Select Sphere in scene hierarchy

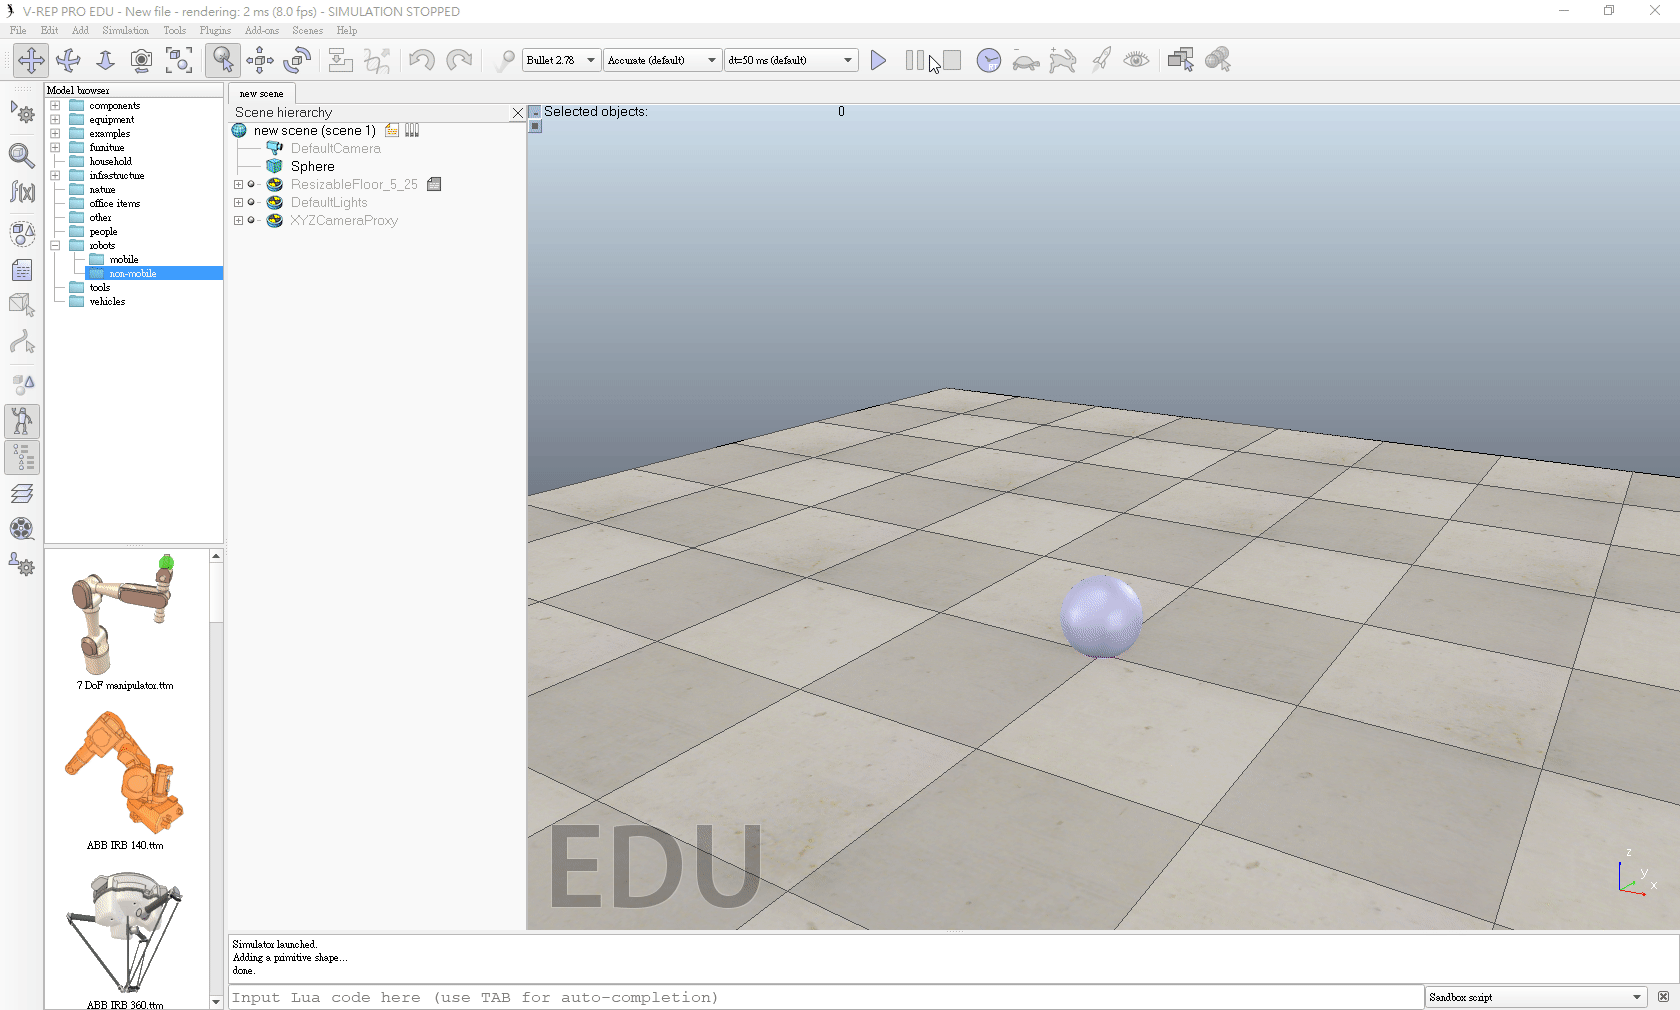tap(312, 166)
